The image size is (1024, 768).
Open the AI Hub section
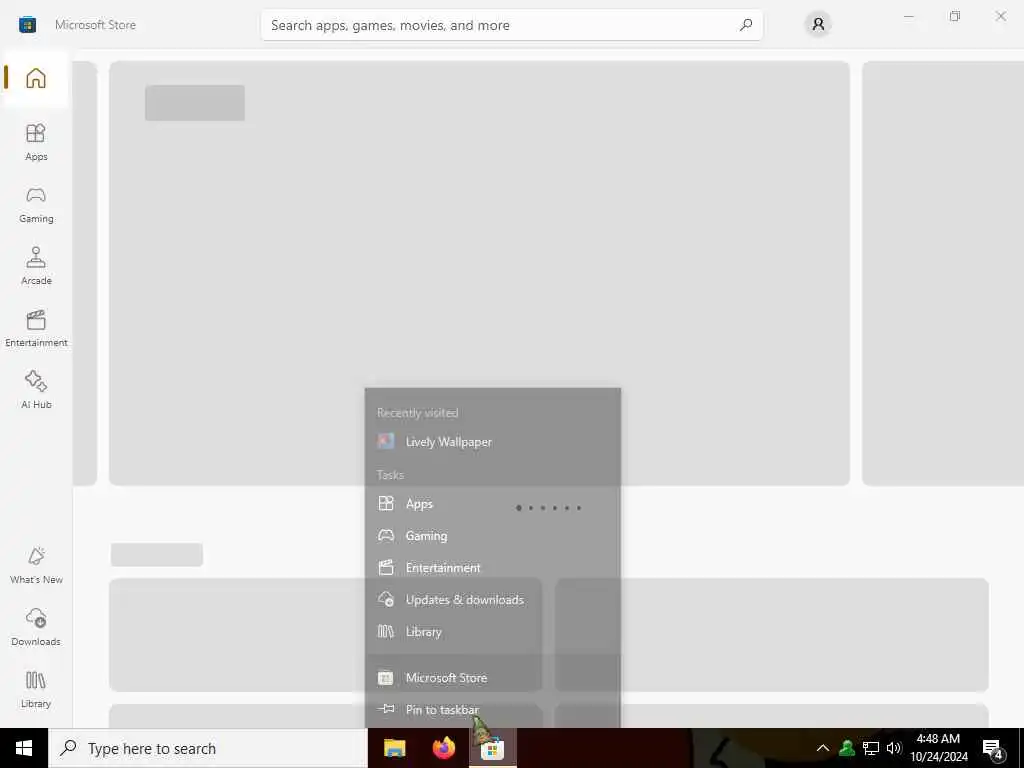pos(36,390)
